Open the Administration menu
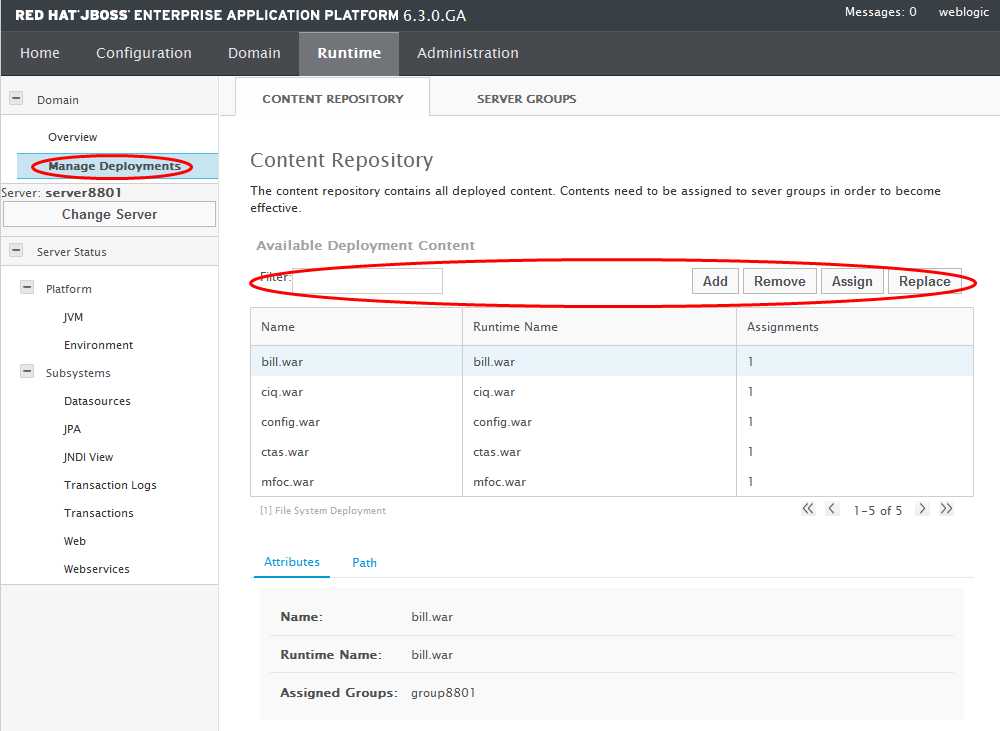The width and height of the screenshot is (1000, 731). click(467, 53)
